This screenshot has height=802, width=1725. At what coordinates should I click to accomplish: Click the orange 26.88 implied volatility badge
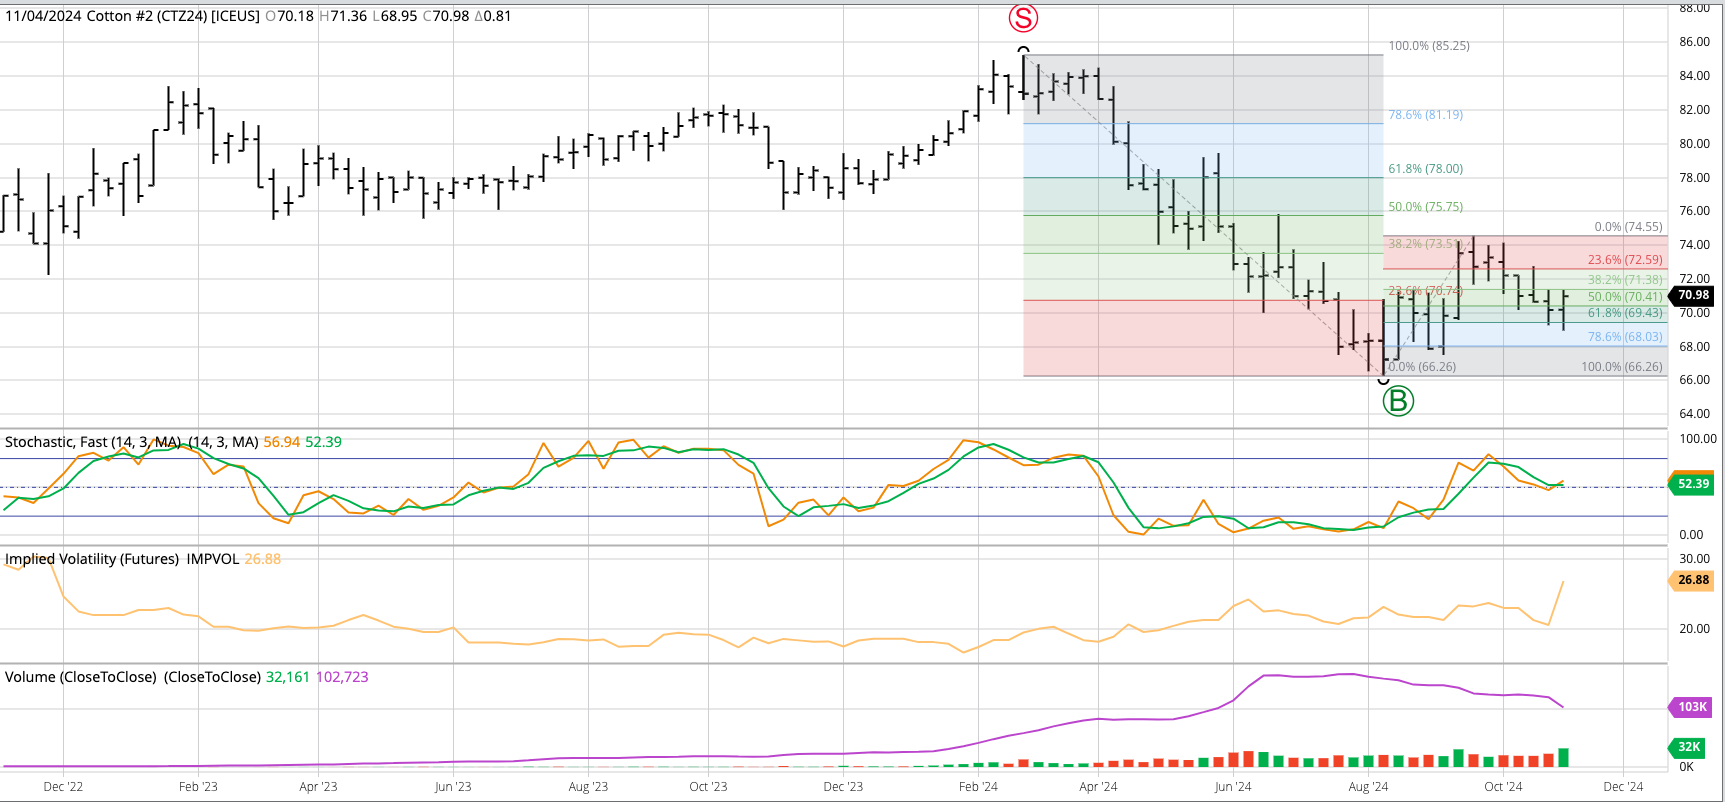1692,580
